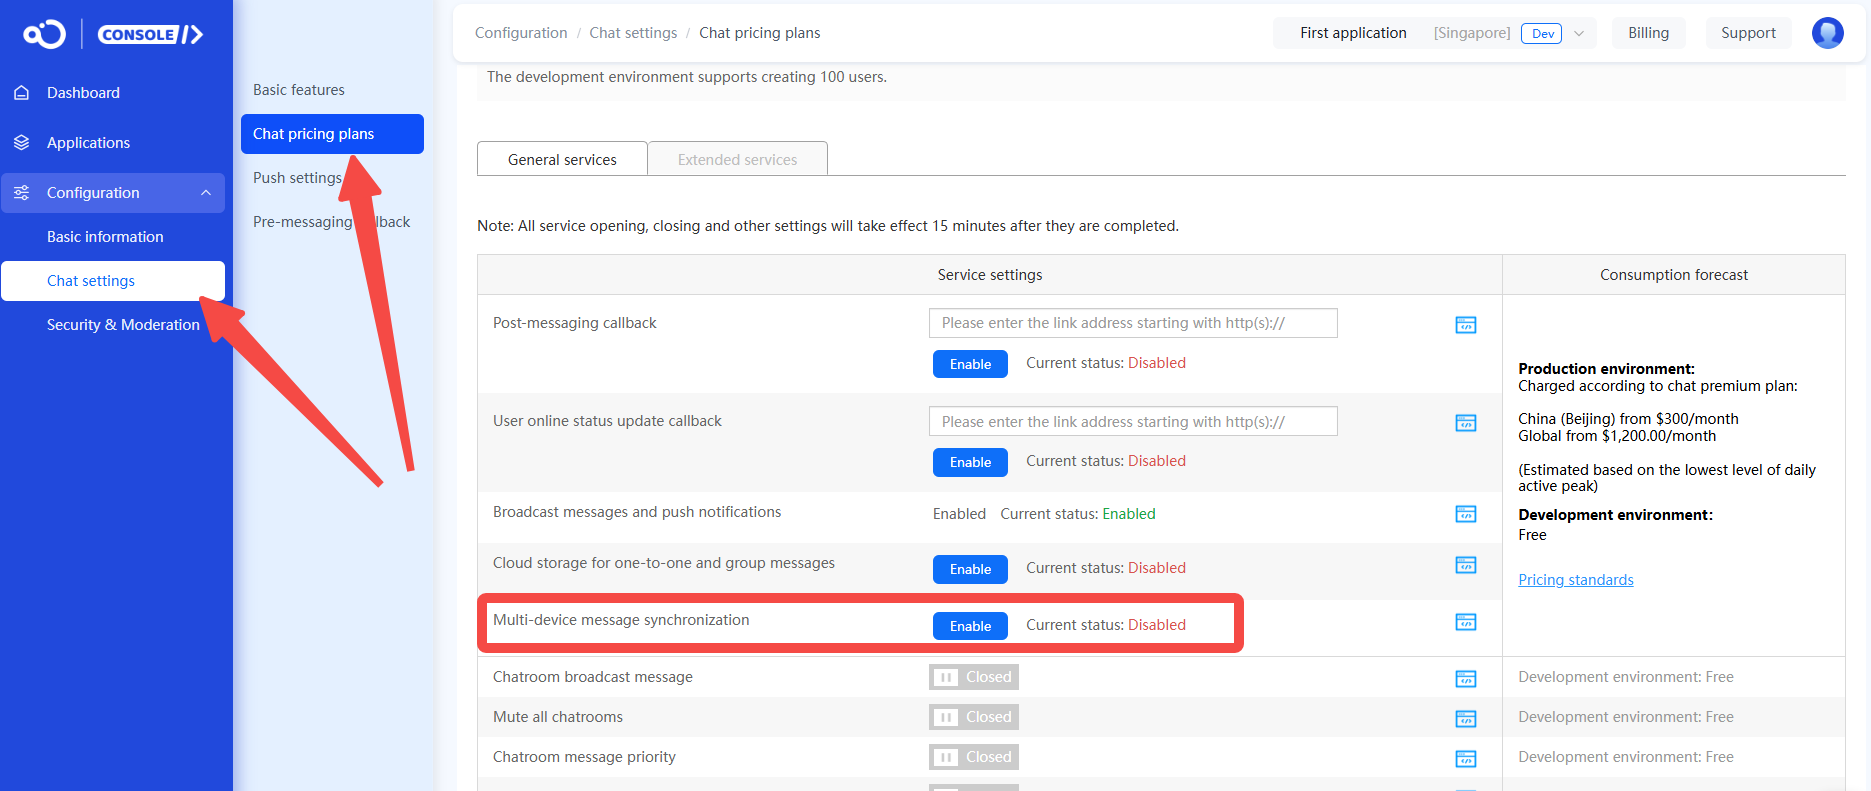This screenshot has height=791, width=1871.
Task: Click code icon for Multi-device message synchronization
Action: tap(1465, 622)
